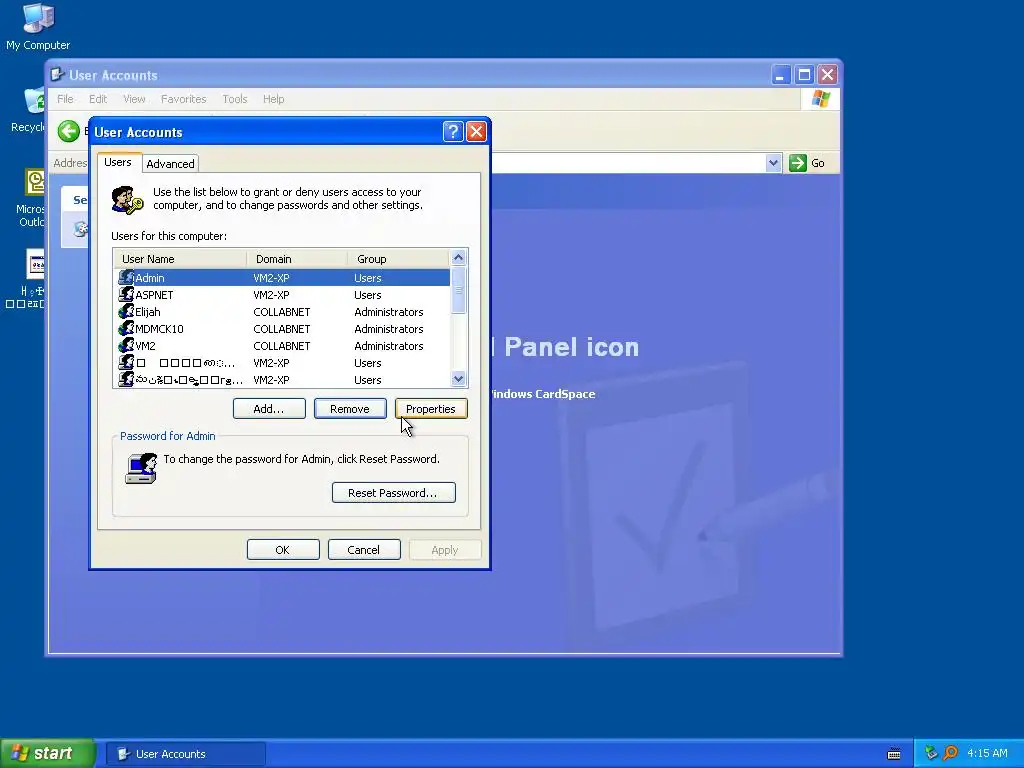Select the Admin user name
This screenshot has width=1024, height=768.
coord(150,278)
